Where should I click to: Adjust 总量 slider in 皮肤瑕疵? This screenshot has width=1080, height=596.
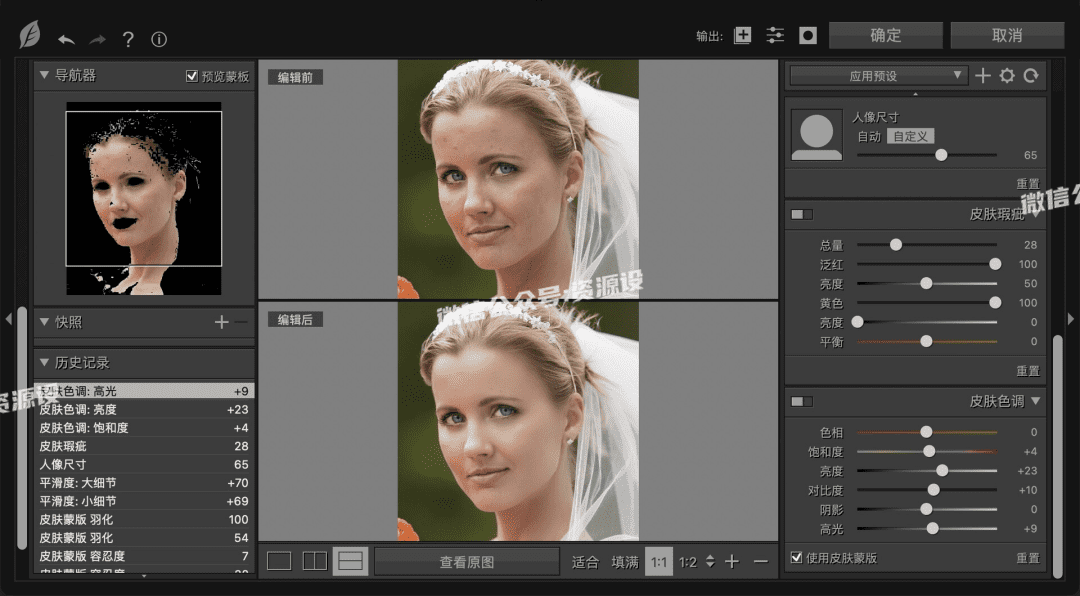(926, 245)
